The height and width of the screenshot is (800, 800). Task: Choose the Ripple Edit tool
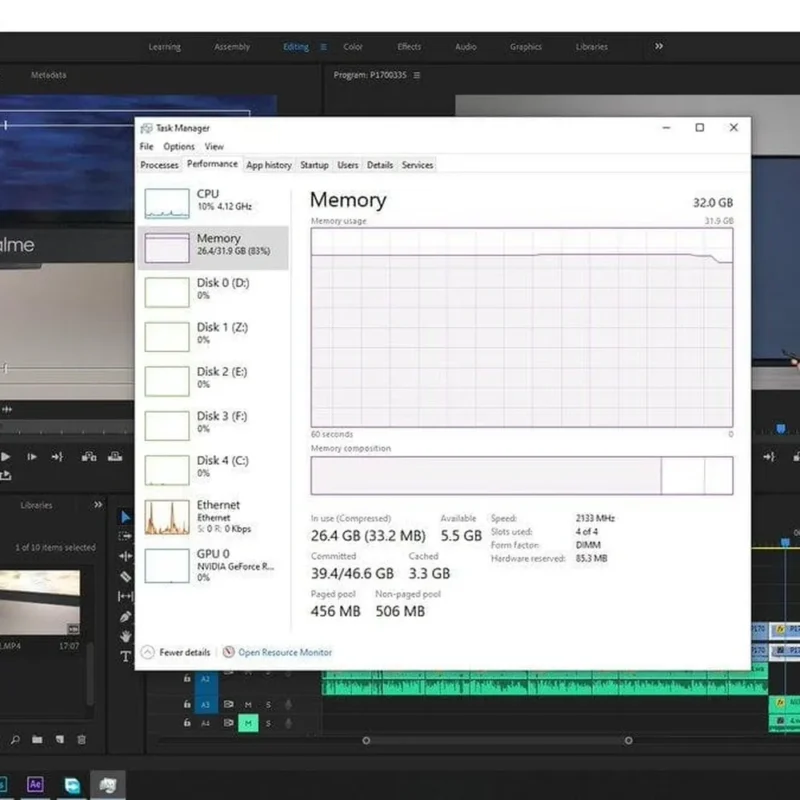click(126, 556)
